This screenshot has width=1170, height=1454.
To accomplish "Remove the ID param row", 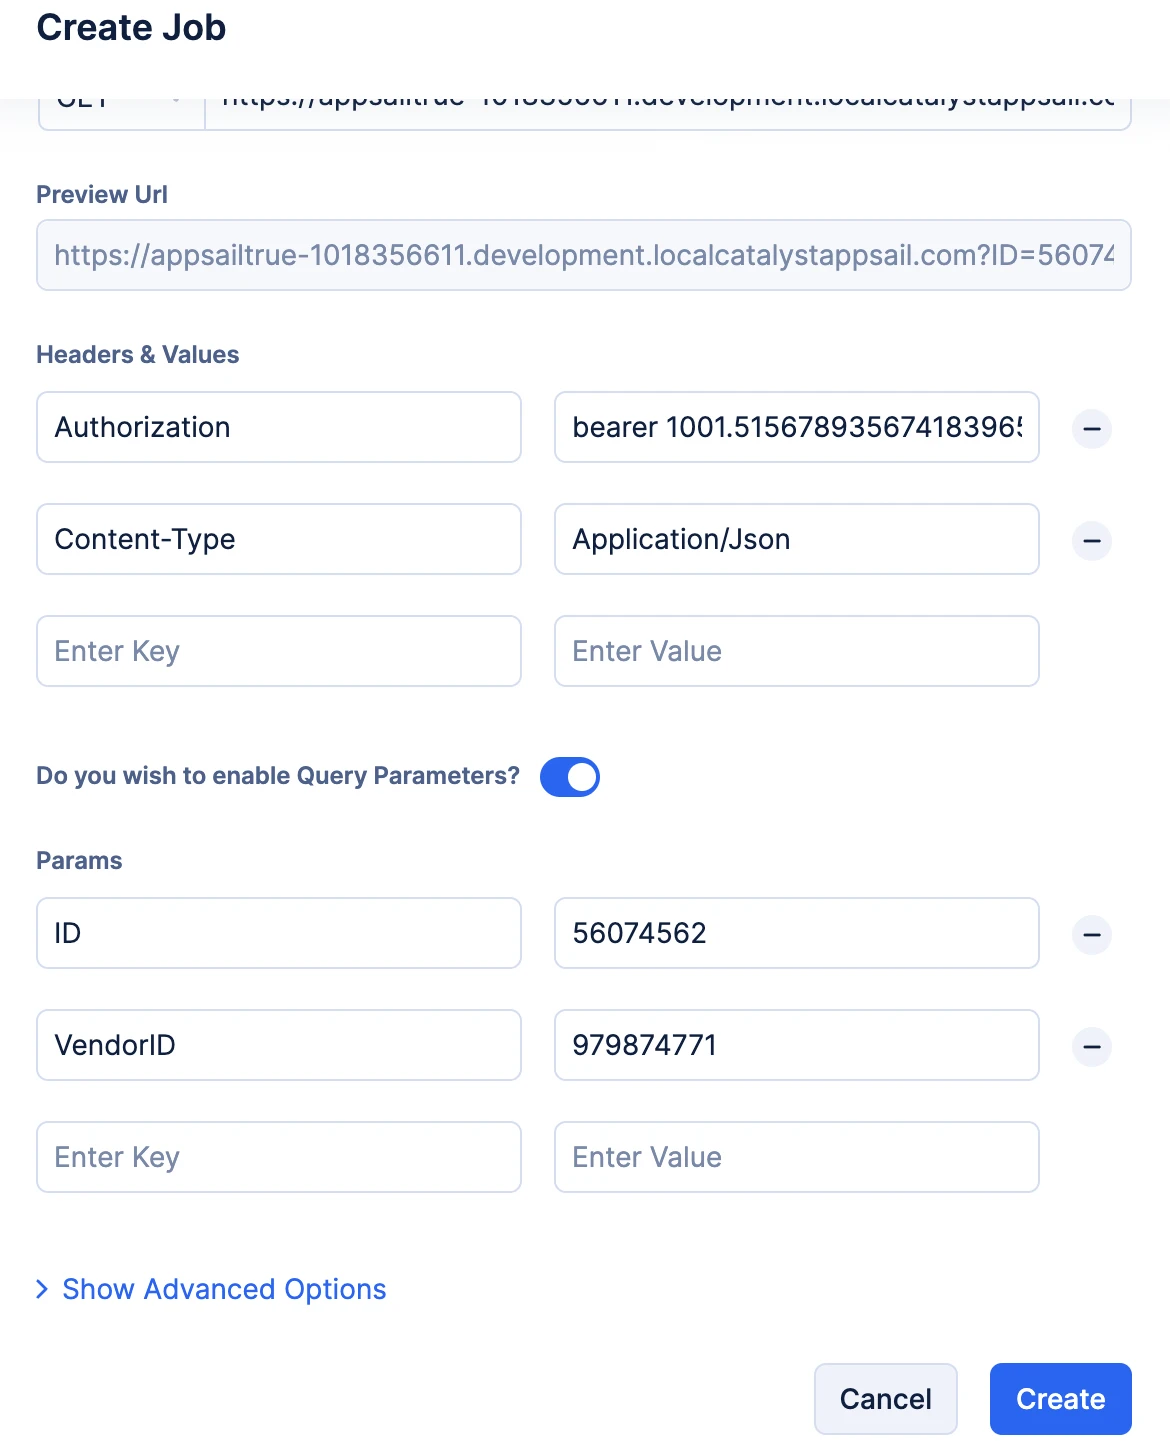I will pos(1091,935).
